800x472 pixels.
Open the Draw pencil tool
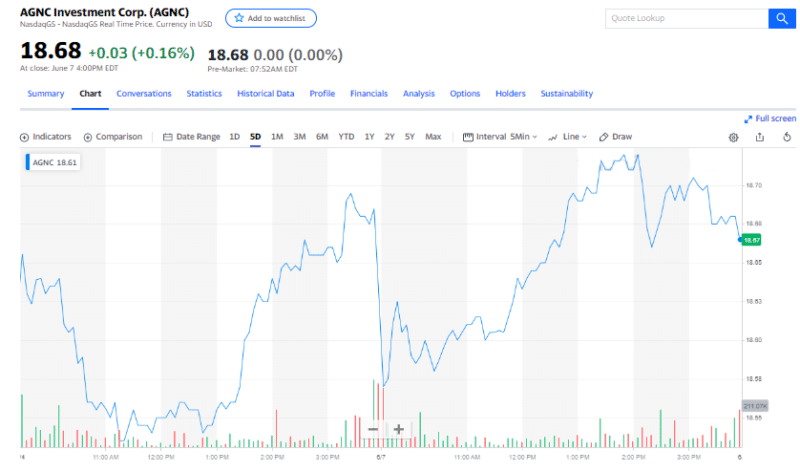click(x=615, y=137)
